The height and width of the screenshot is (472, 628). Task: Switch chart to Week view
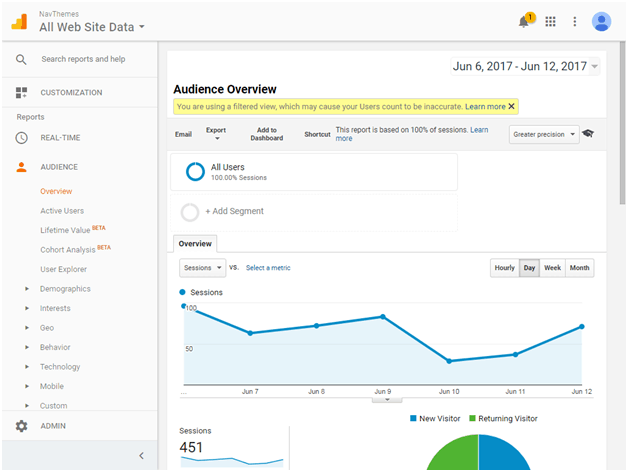(552, 268)
